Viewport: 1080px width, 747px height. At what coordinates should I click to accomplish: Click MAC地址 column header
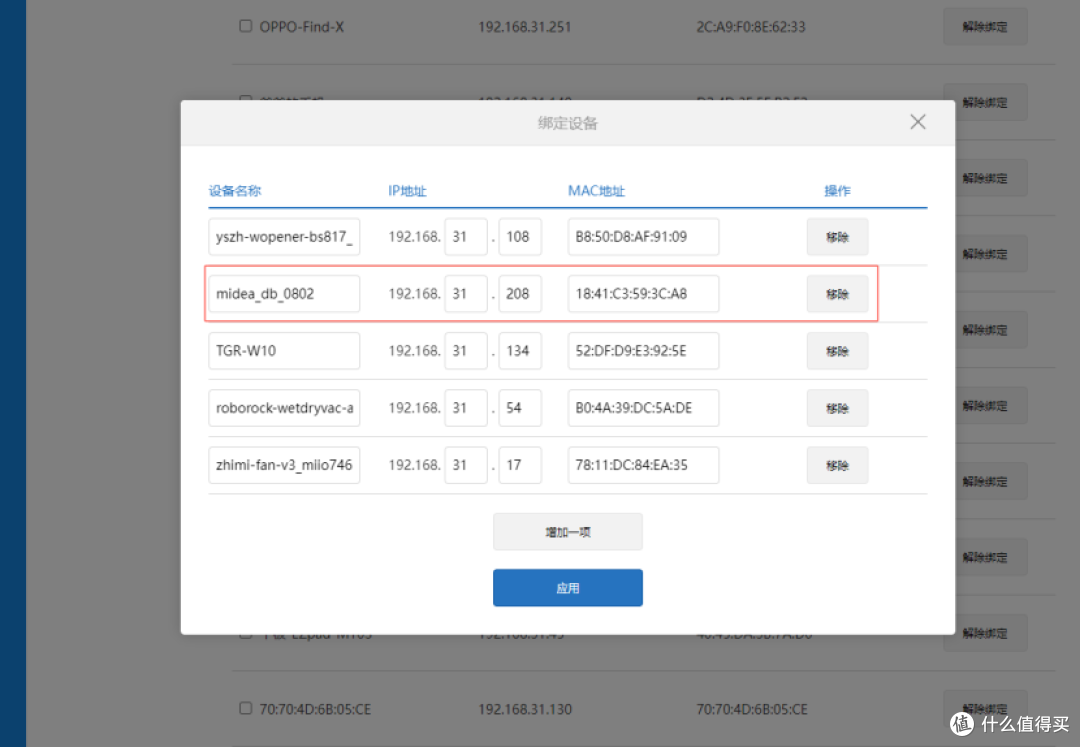596,191
